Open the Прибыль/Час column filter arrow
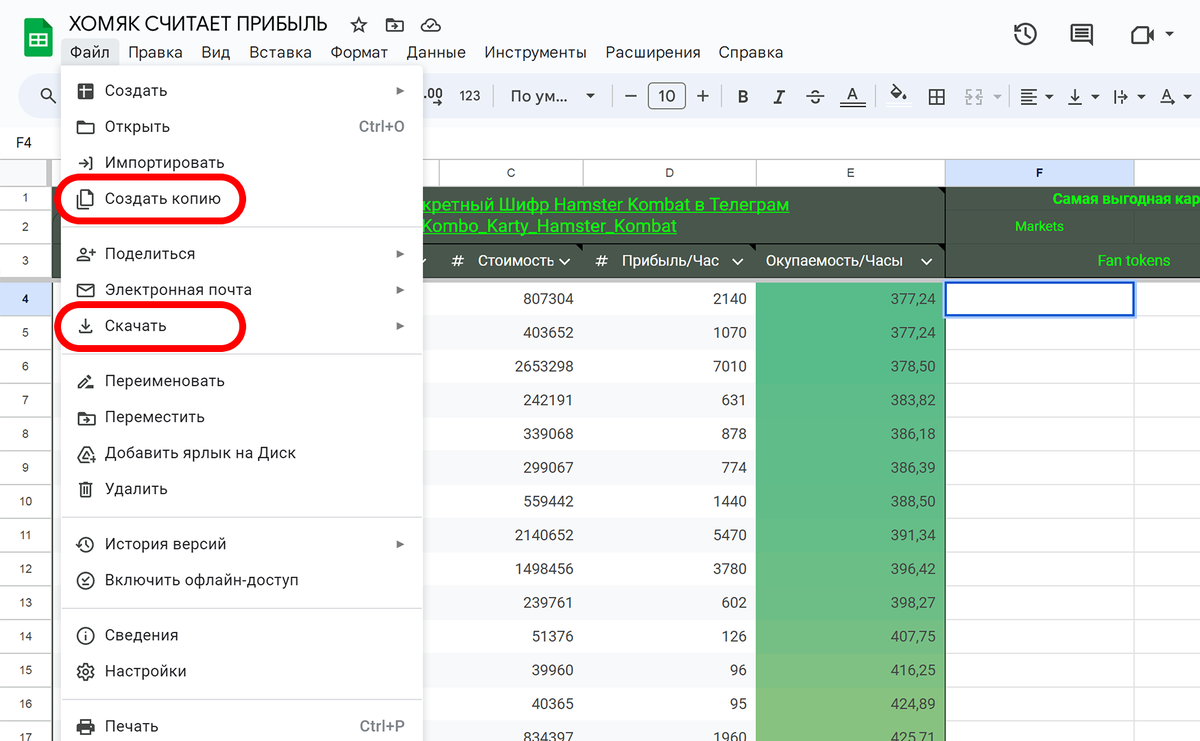 point(738,261)
